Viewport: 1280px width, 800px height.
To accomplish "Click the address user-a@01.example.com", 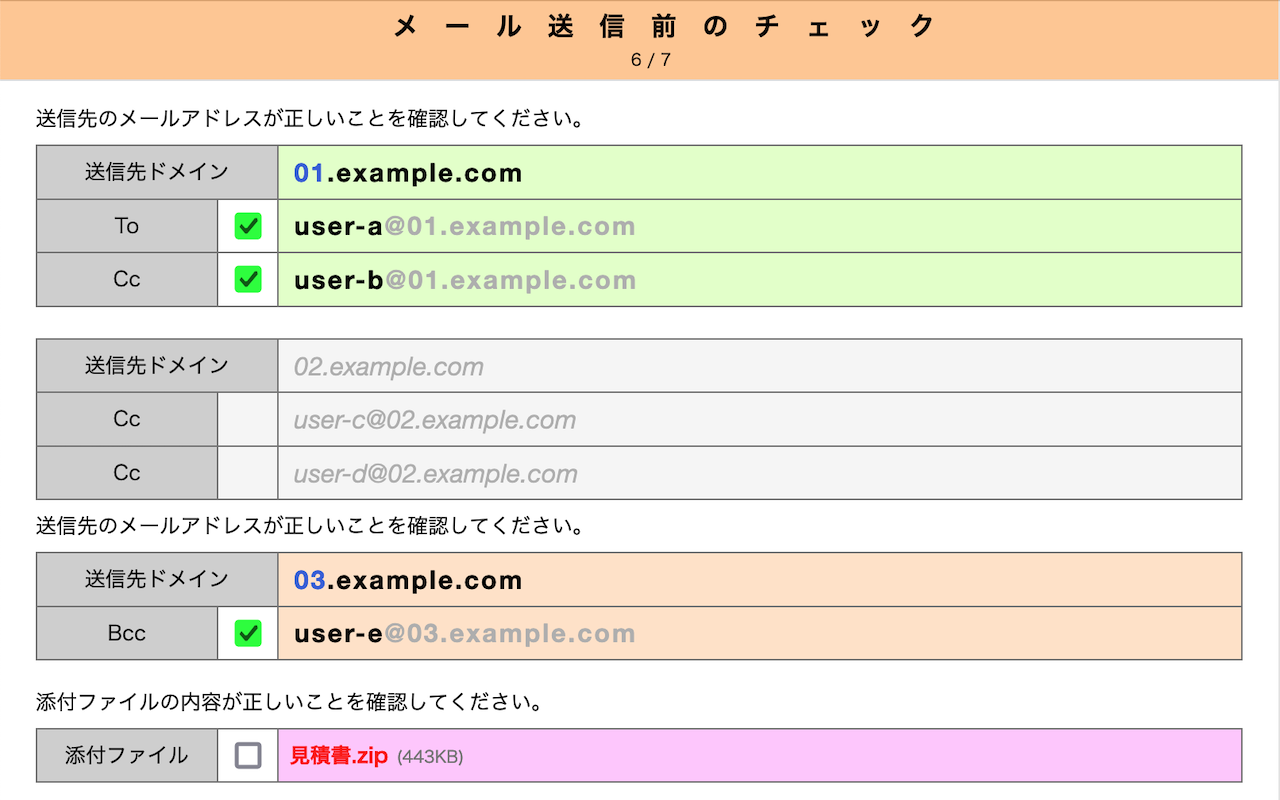I will point(464,226).
